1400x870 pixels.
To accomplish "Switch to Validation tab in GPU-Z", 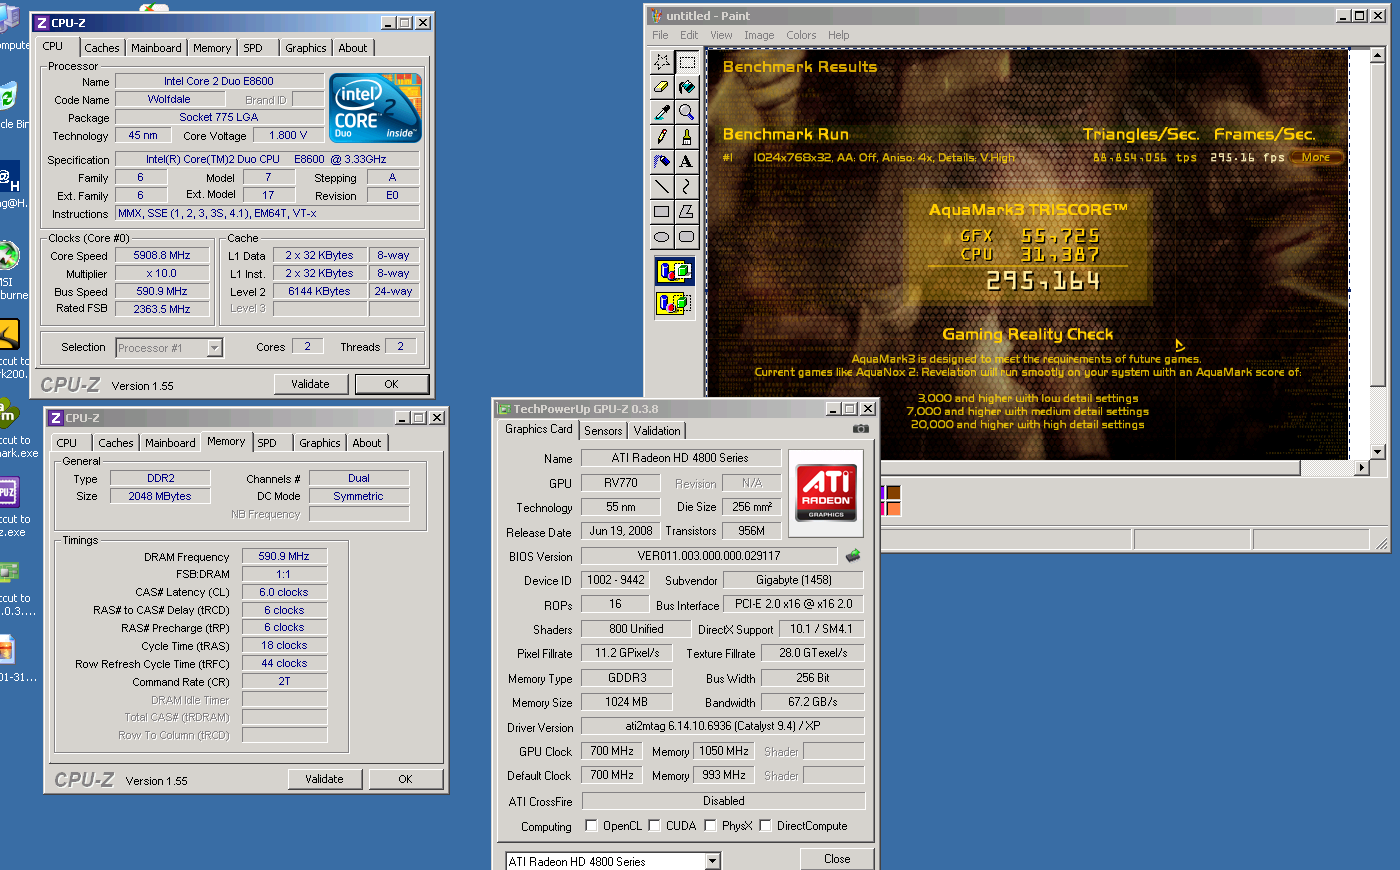I will click(657, 431).
